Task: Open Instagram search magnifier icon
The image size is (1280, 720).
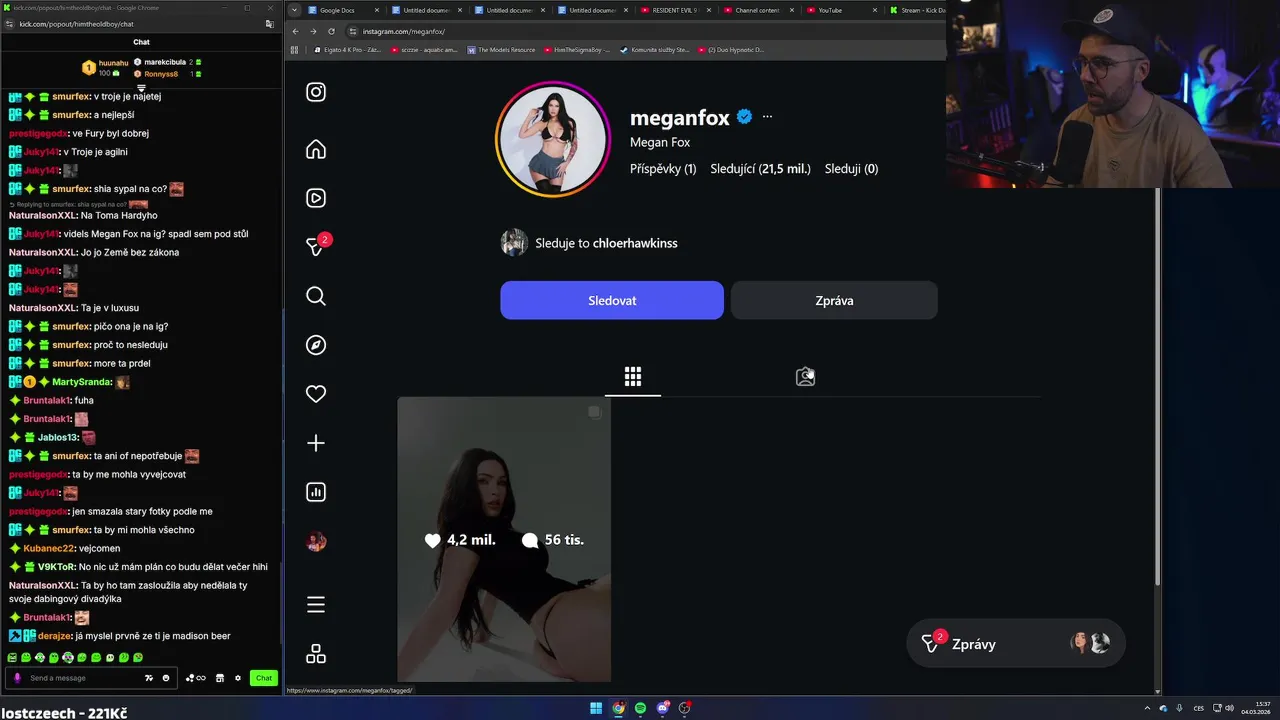Action: tap(316, 296)
